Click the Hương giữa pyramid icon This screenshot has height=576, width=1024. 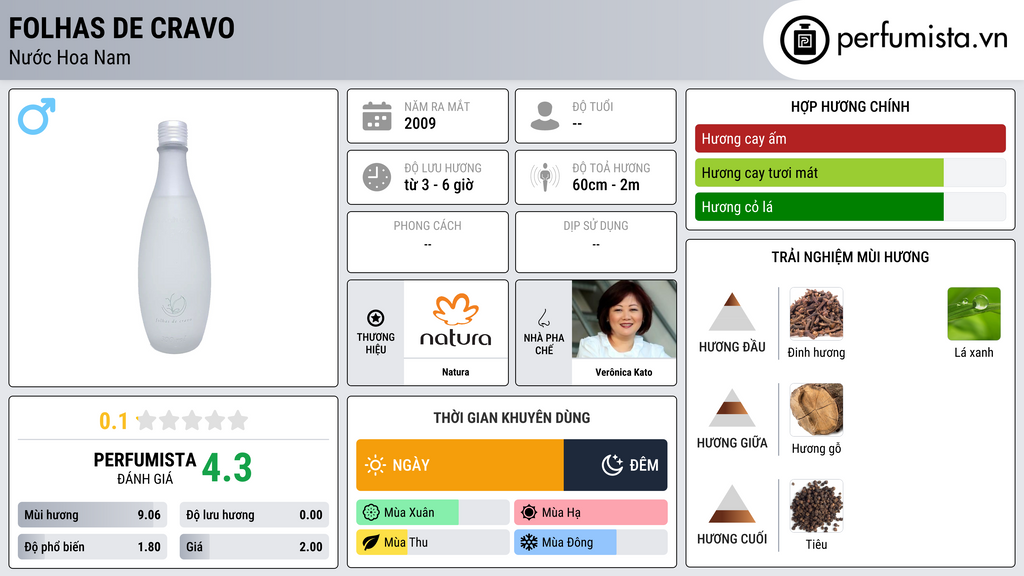[x=732, y=408]
